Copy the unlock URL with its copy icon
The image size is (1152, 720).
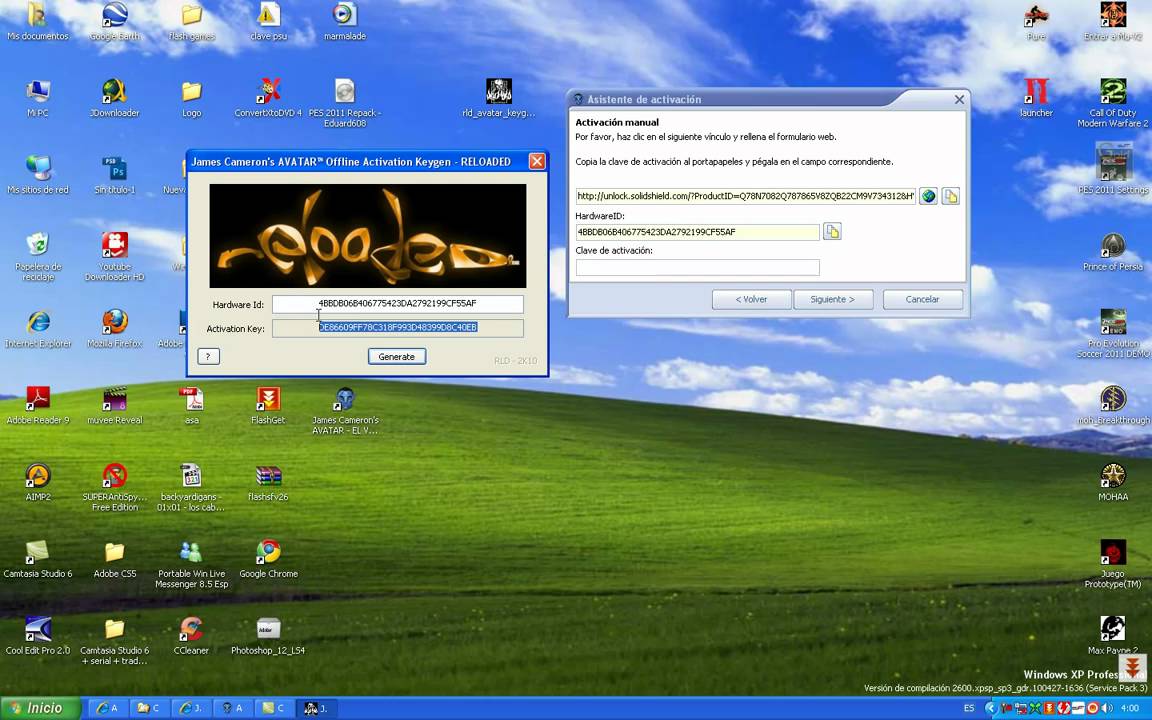click(951, 196)
